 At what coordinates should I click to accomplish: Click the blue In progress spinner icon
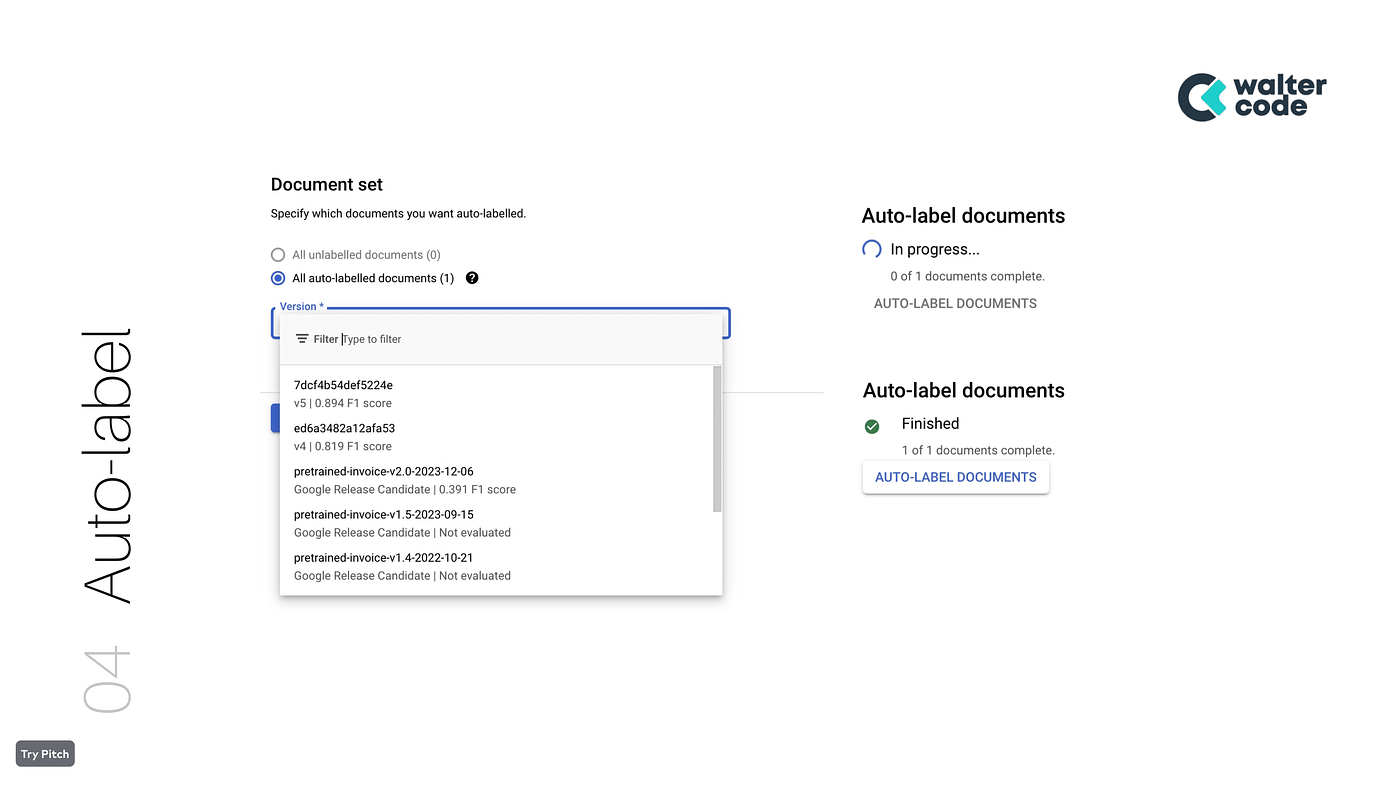(870, 248)
